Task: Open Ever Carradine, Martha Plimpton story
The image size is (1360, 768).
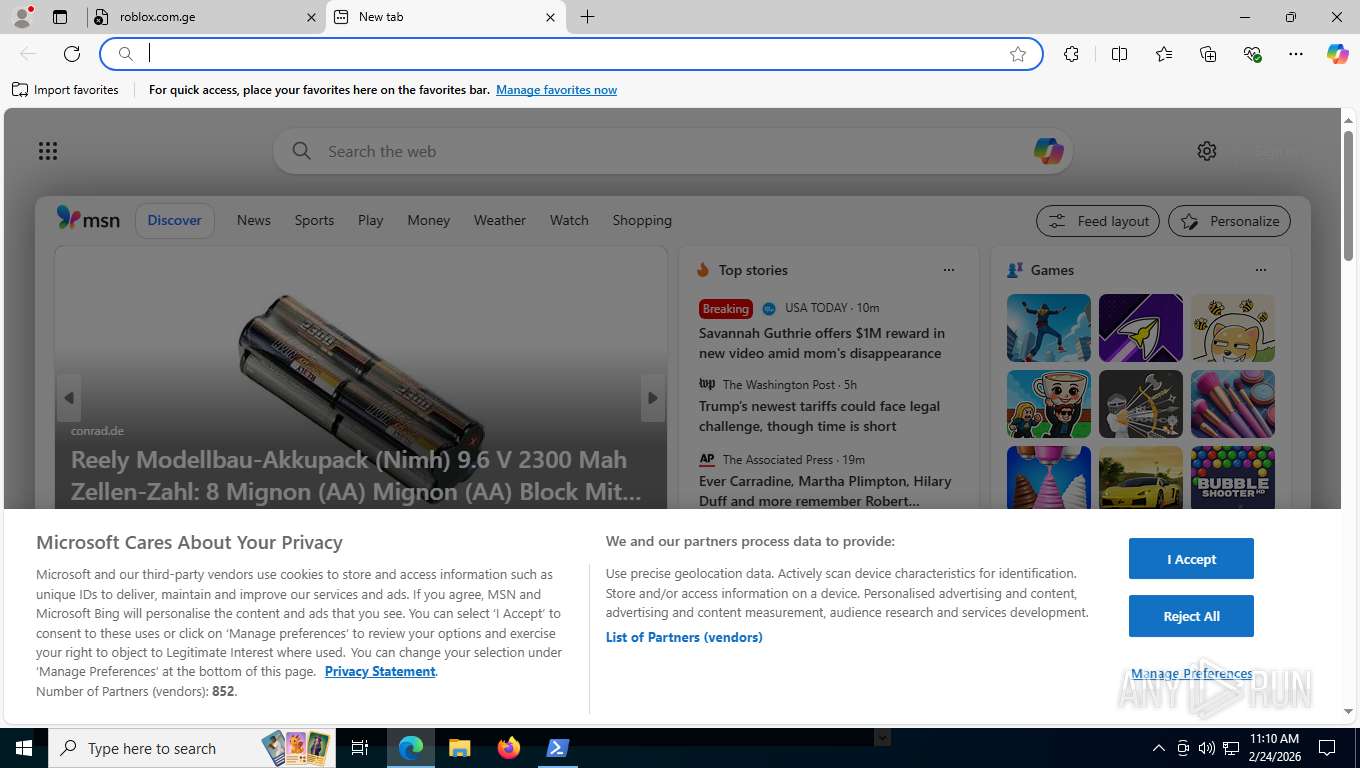Action: [x=825, y=491]
